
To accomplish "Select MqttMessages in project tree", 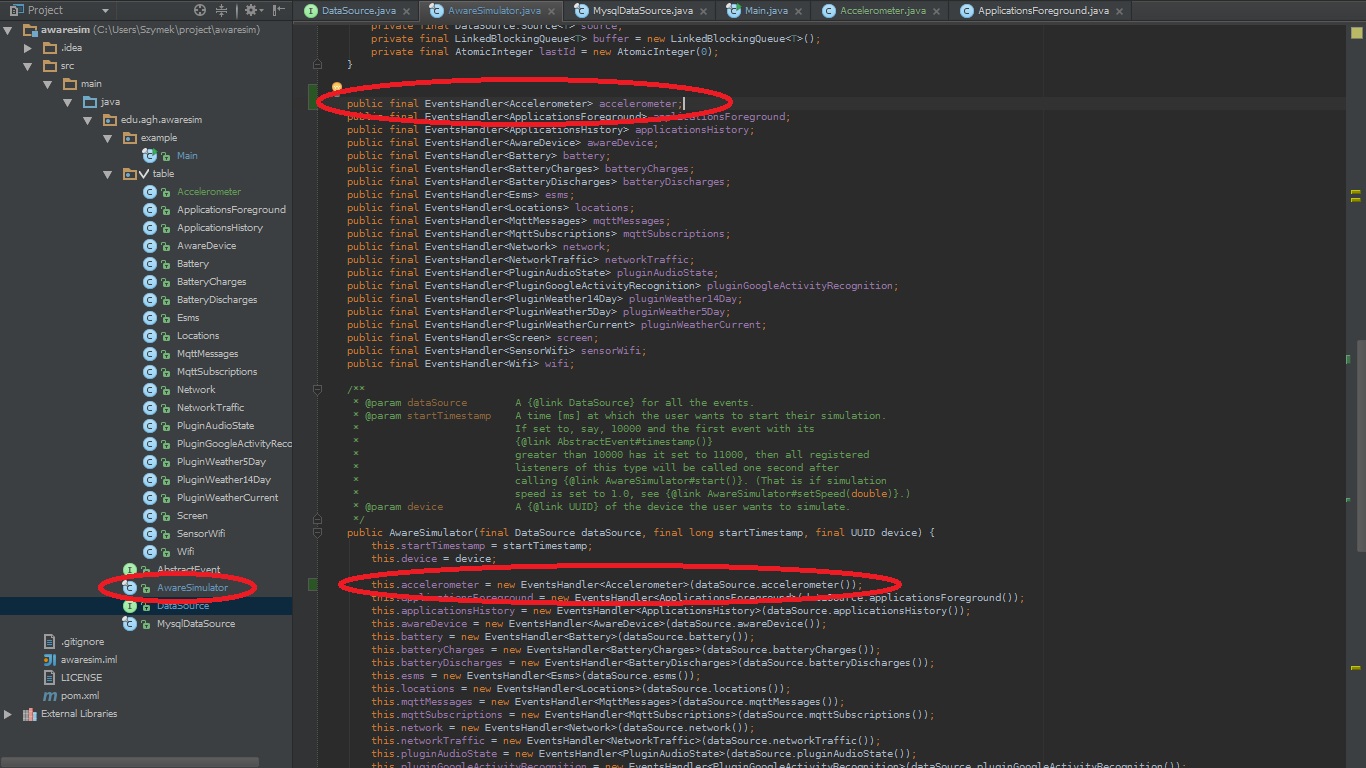I will (208, 354).
